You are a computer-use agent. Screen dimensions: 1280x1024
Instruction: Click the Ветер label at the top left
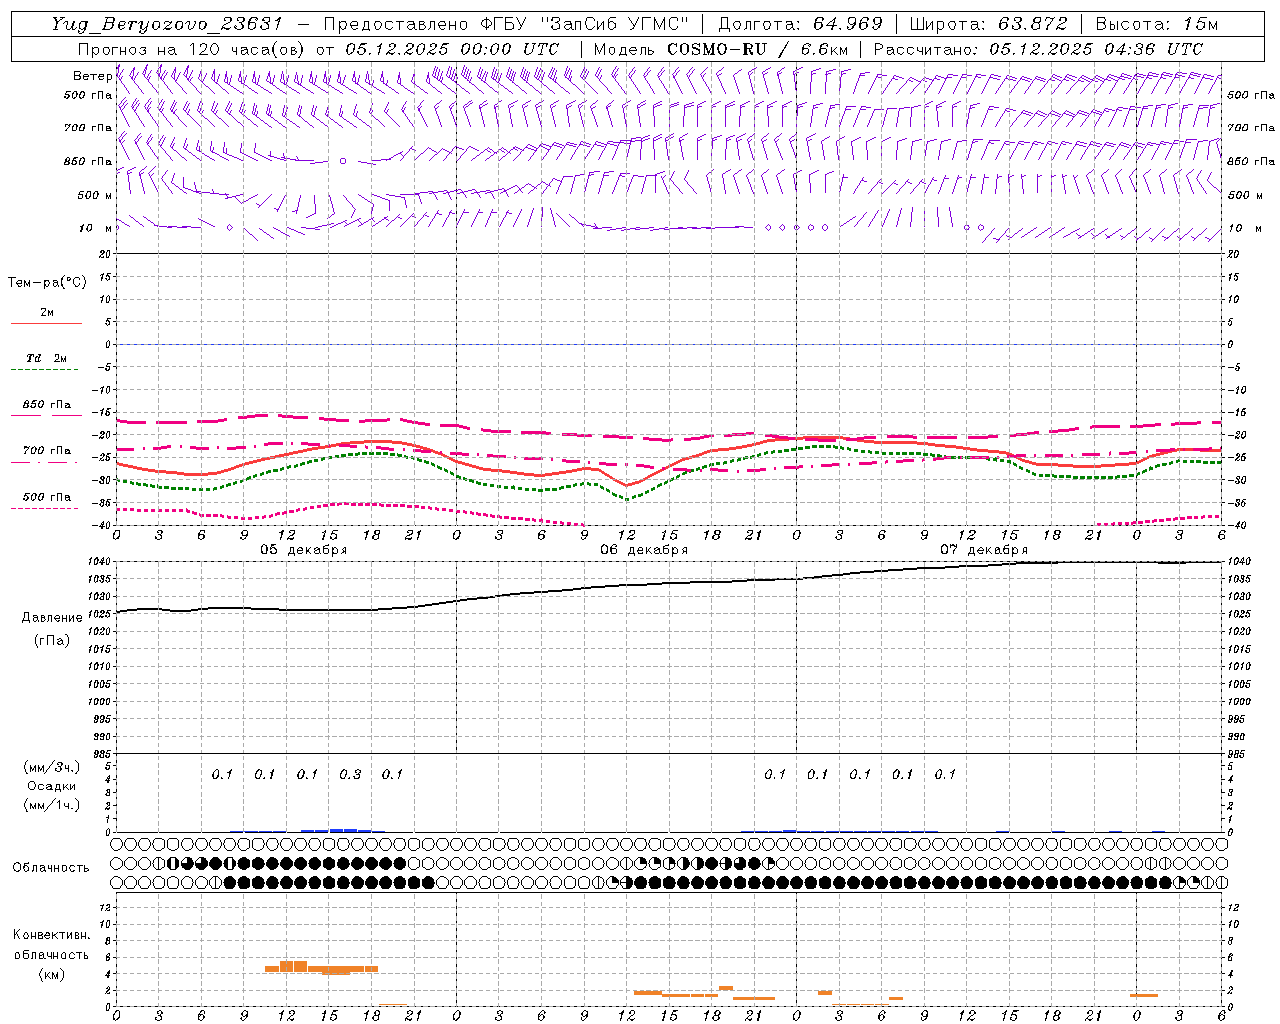(92, 76)
